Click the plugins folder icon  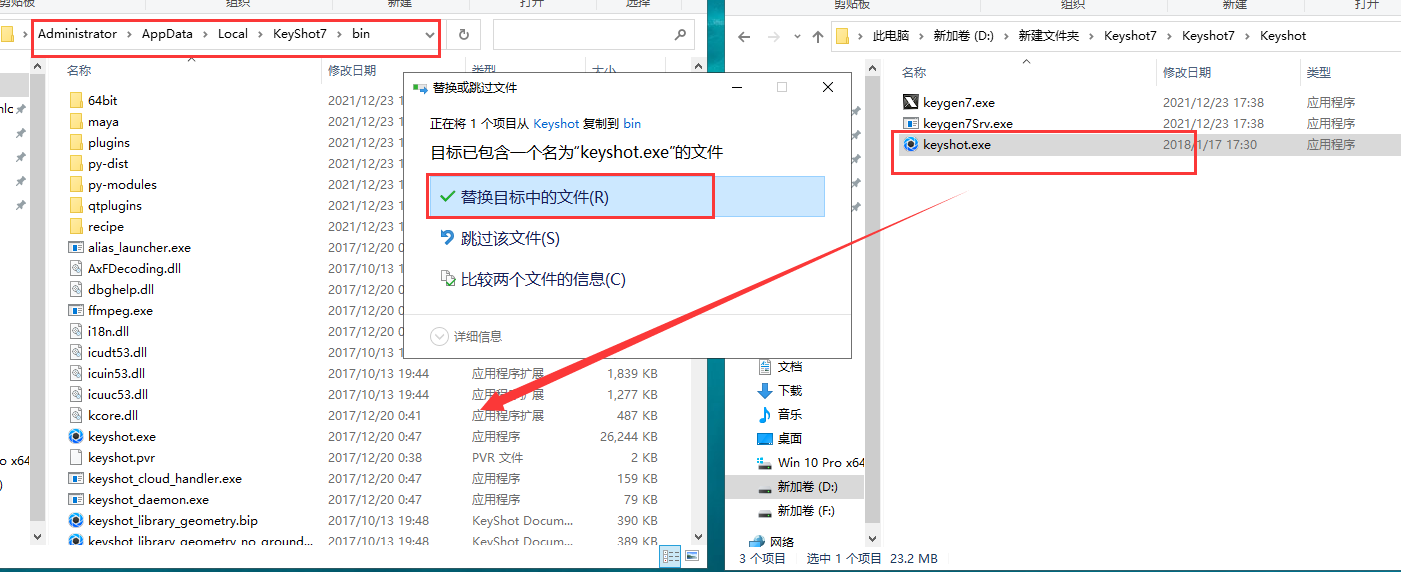(76, 142)
